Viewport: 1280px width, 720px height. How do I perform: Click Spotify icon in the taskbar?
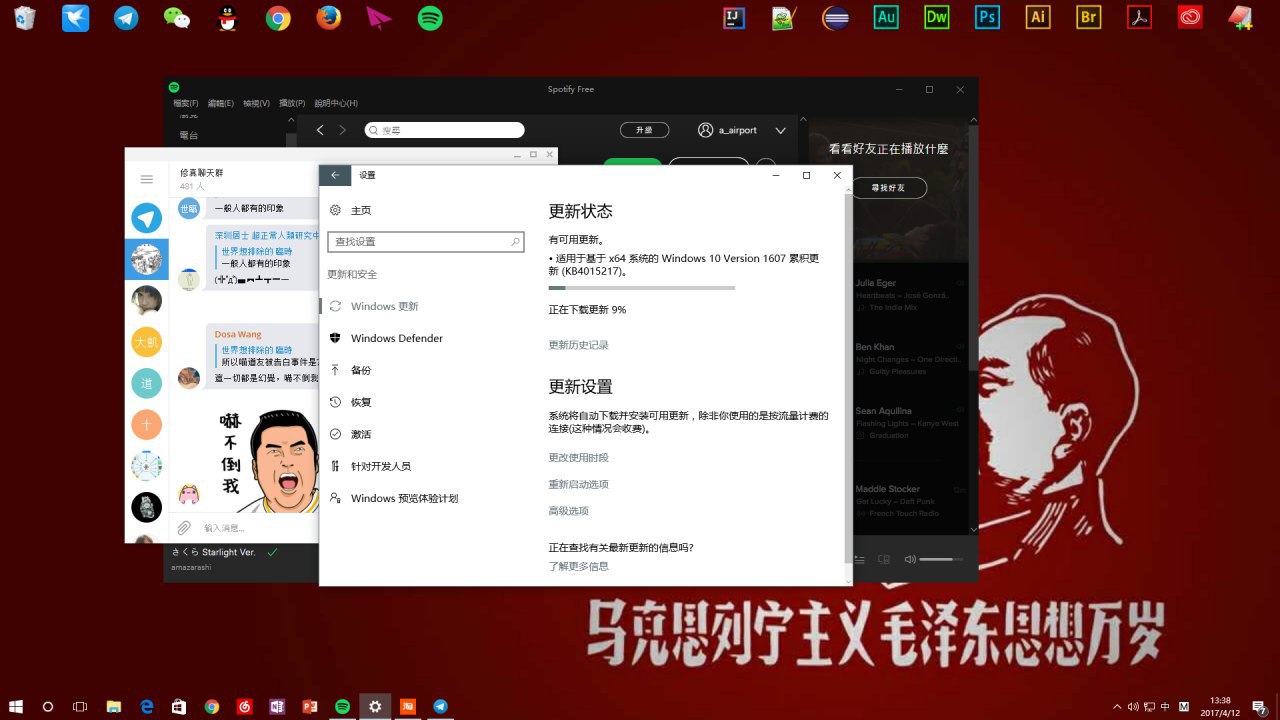(342, 706)
